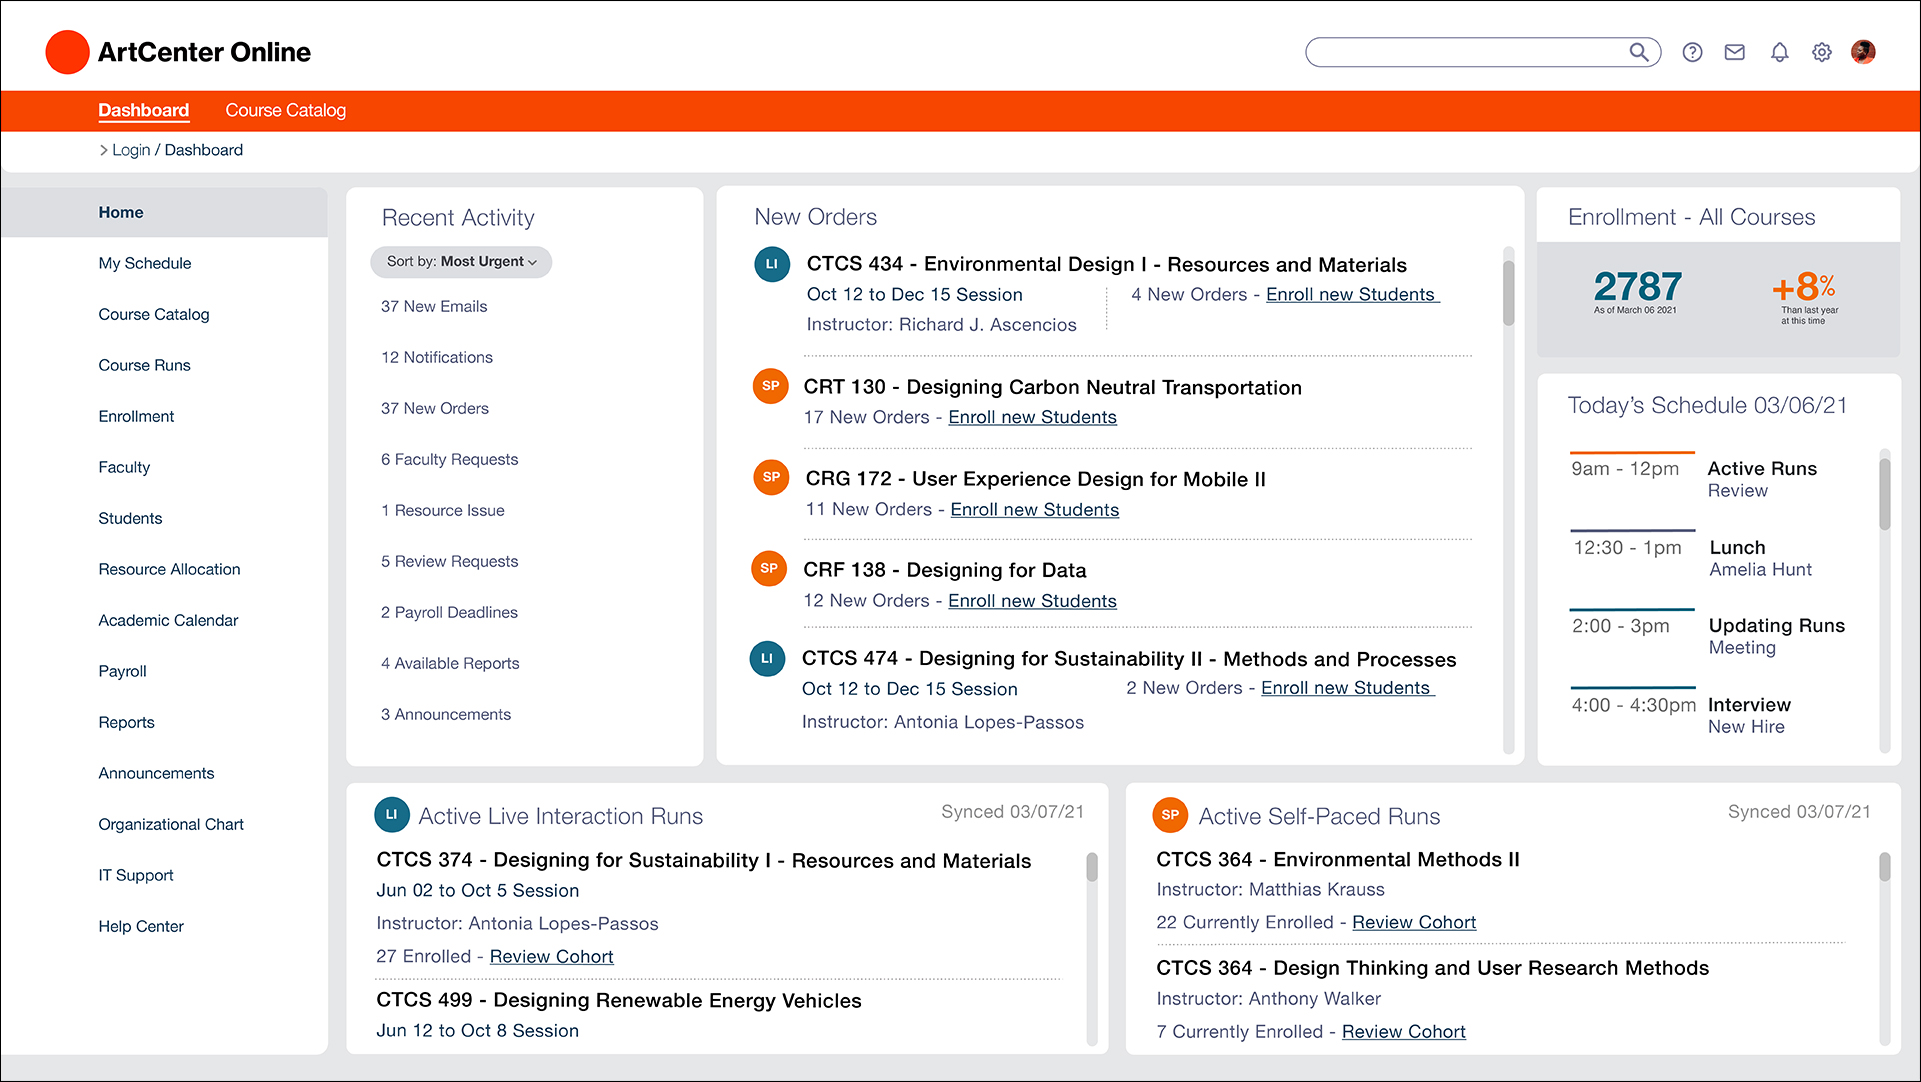This screenshot has width=1921, height=1082.
Task: Click SP badge beside CRT 130 course
Action: pos(770,386)
